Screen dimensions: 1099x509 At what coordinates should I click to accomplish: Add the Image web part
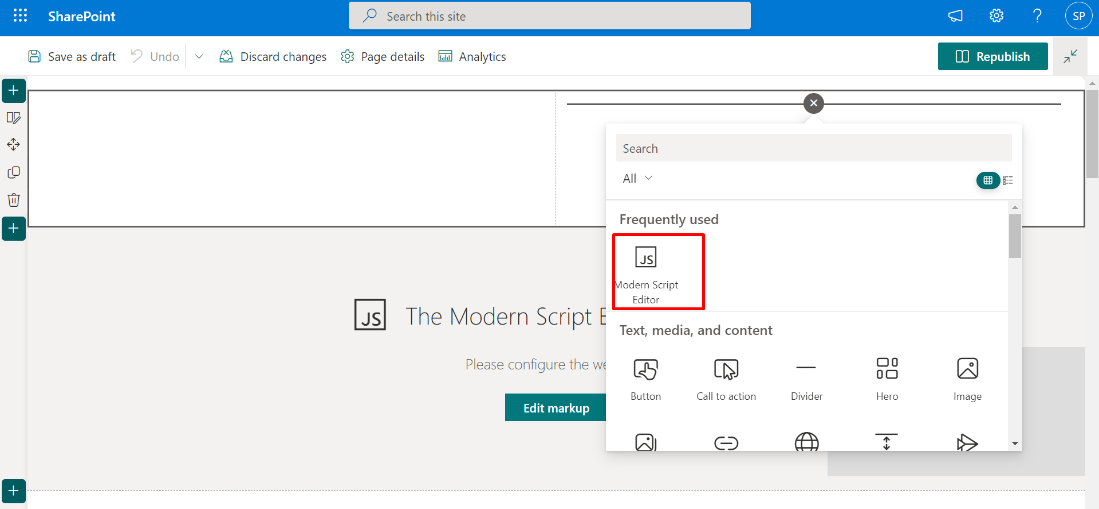click(x=967, y=379)
